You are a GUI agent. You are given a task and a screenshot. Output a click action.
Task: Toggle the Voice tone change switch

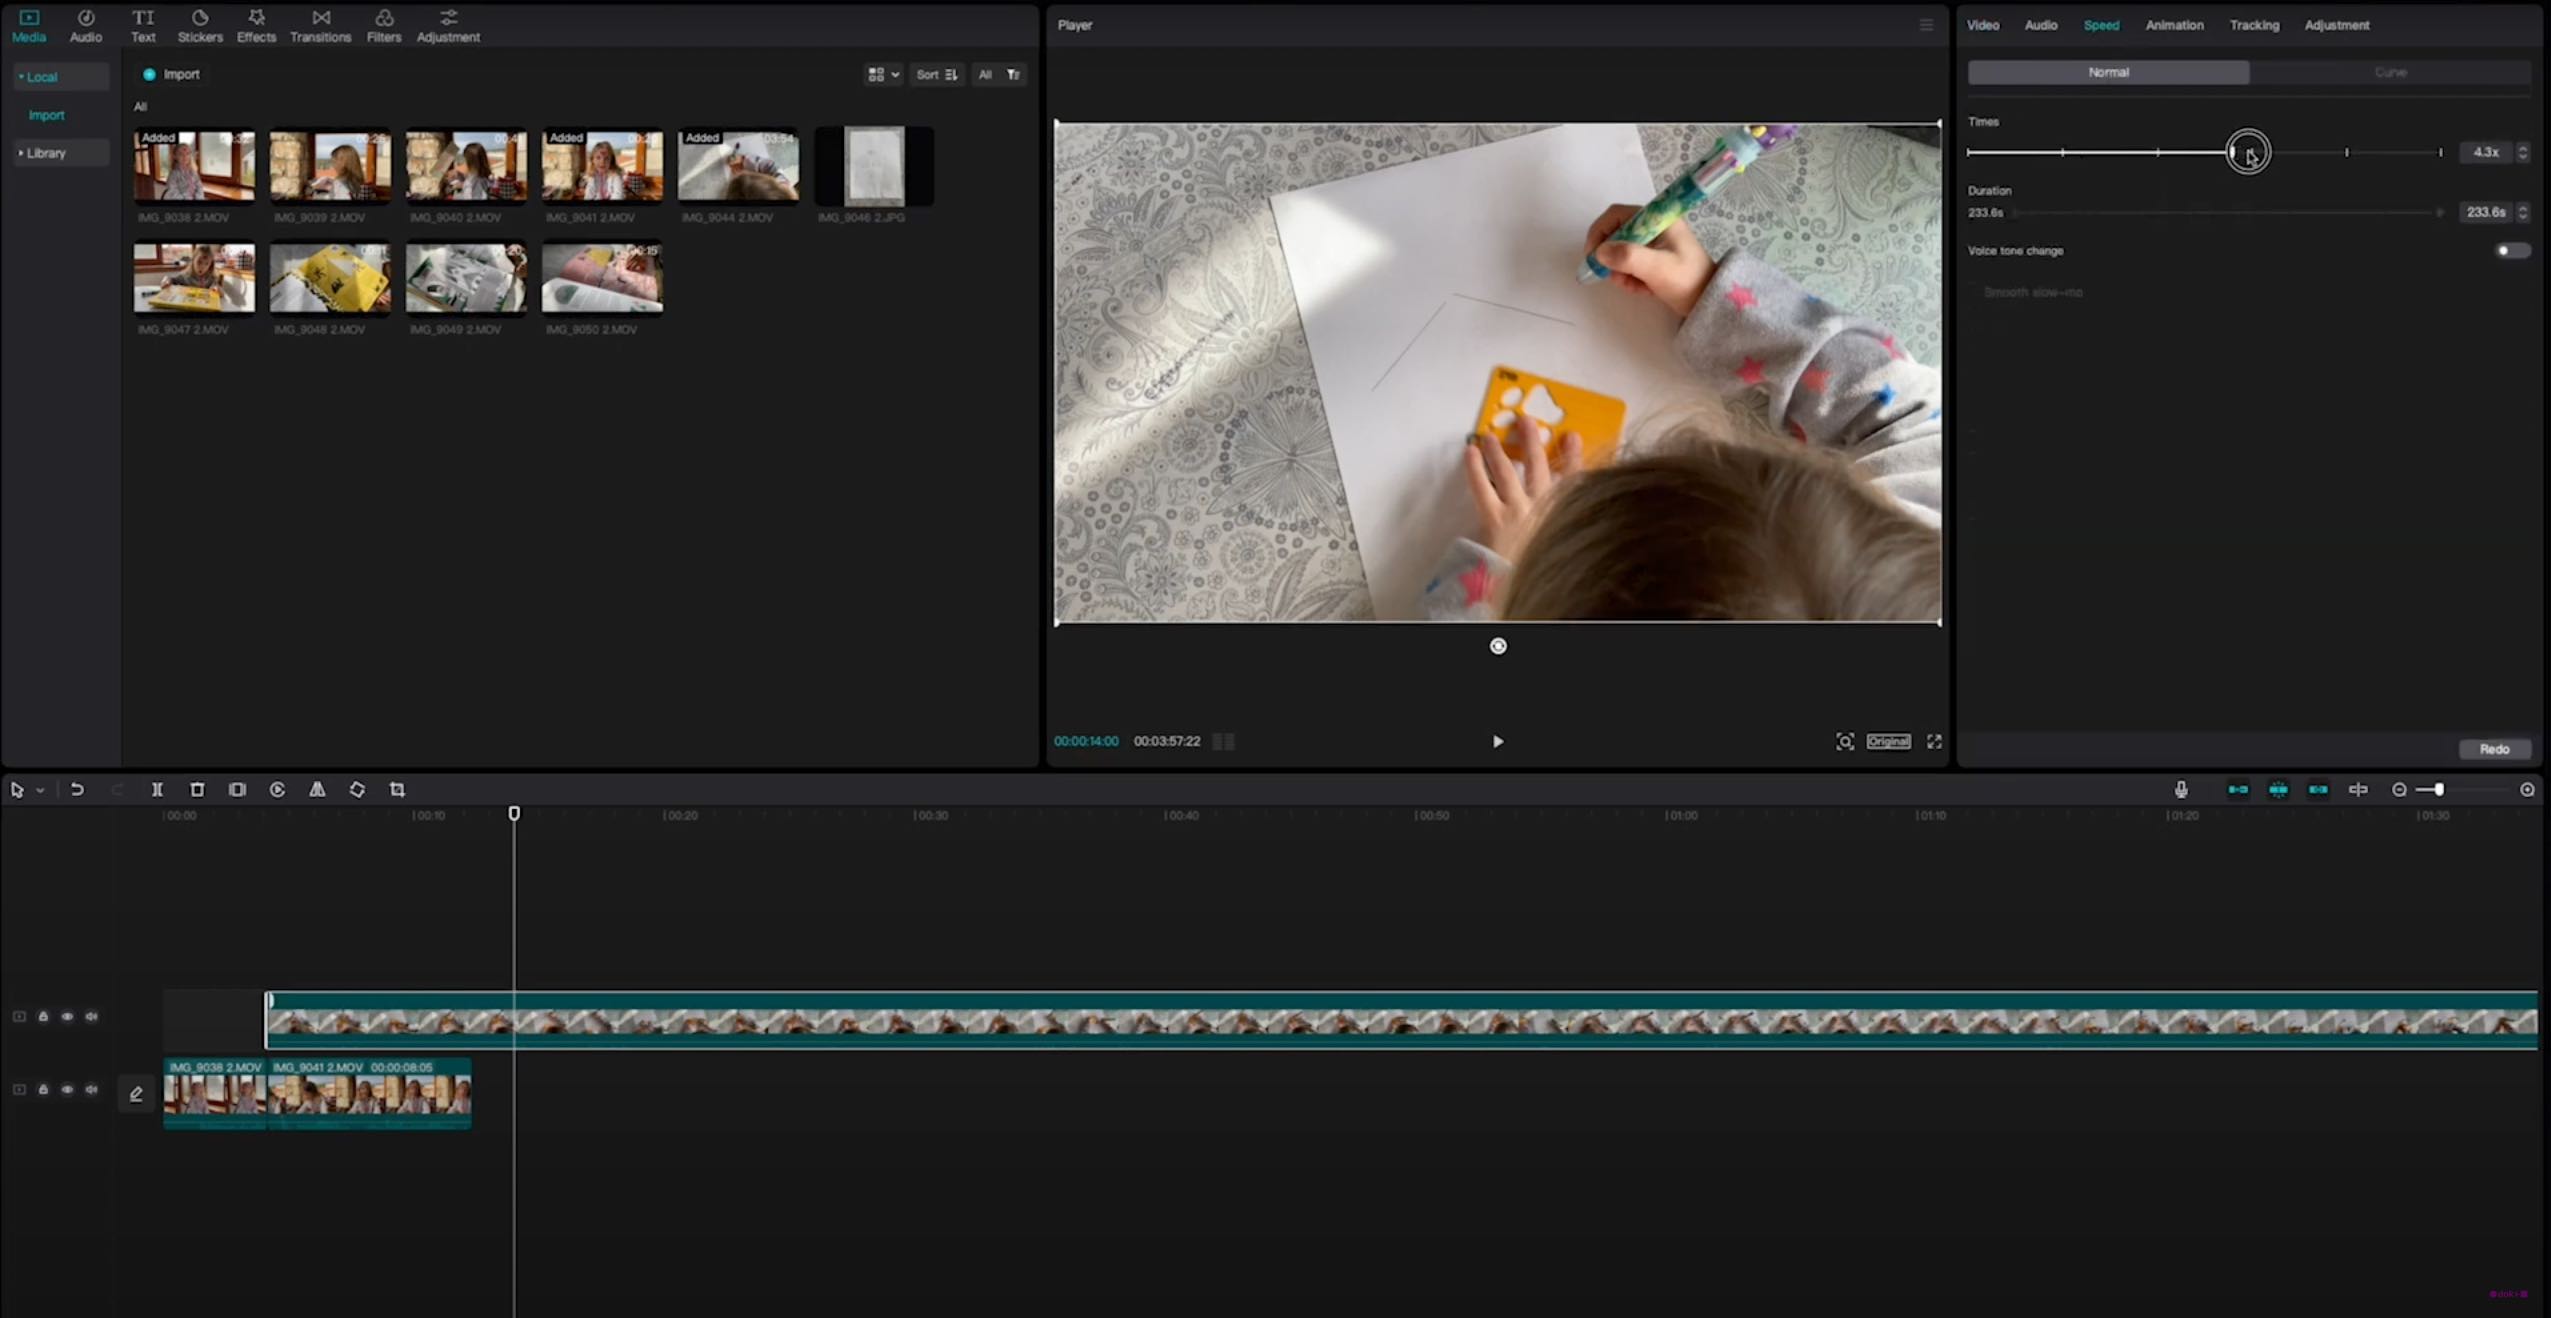point(2511,251)
